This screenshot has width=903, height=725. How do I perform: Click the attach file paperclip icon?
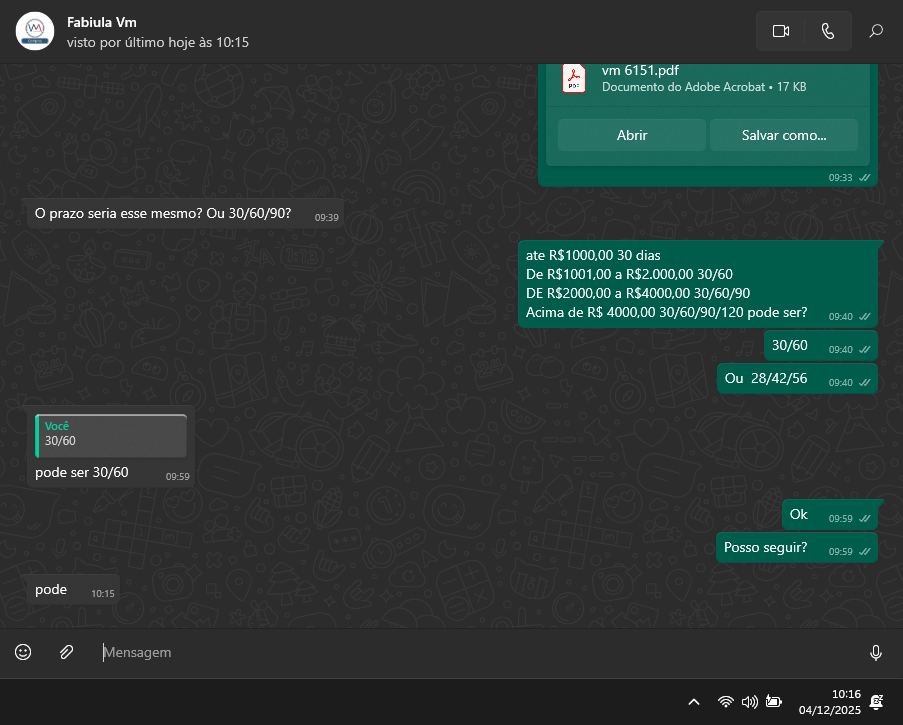[66, 652]
